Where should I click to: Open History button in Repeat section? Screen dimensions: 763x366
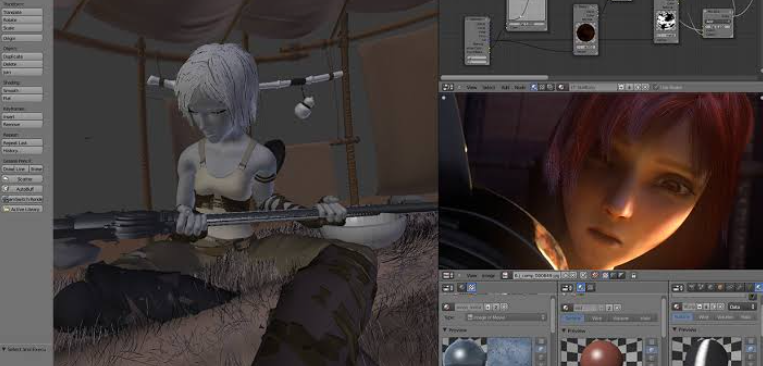pyautogui.click(x=22, y=150)
